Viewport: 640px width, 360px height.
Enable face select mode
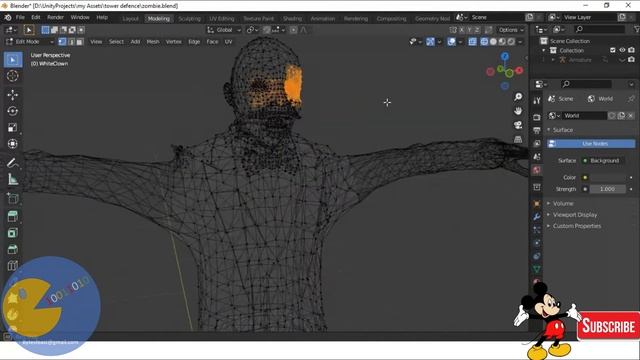pos(80,42)
